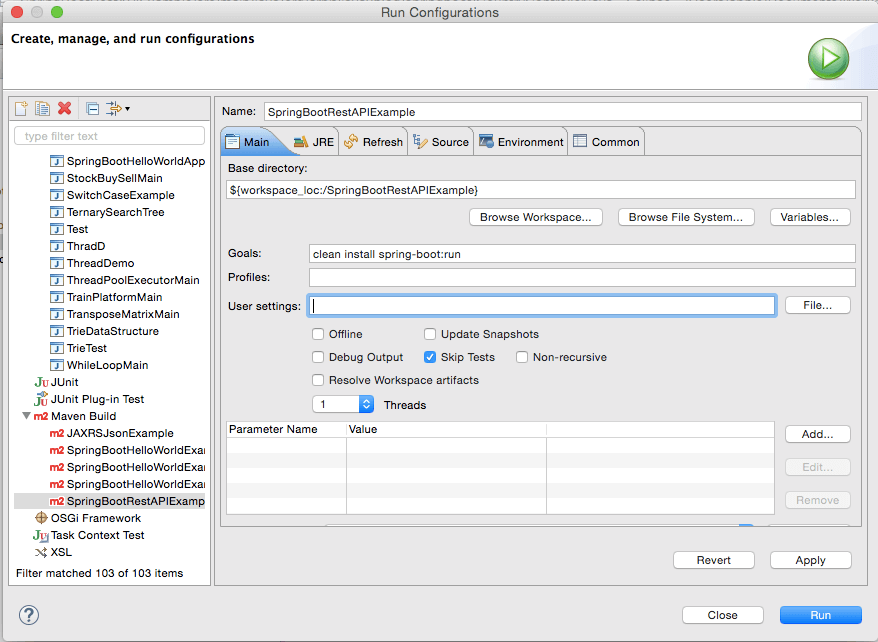Open the help question mark icon

(29, 615)
